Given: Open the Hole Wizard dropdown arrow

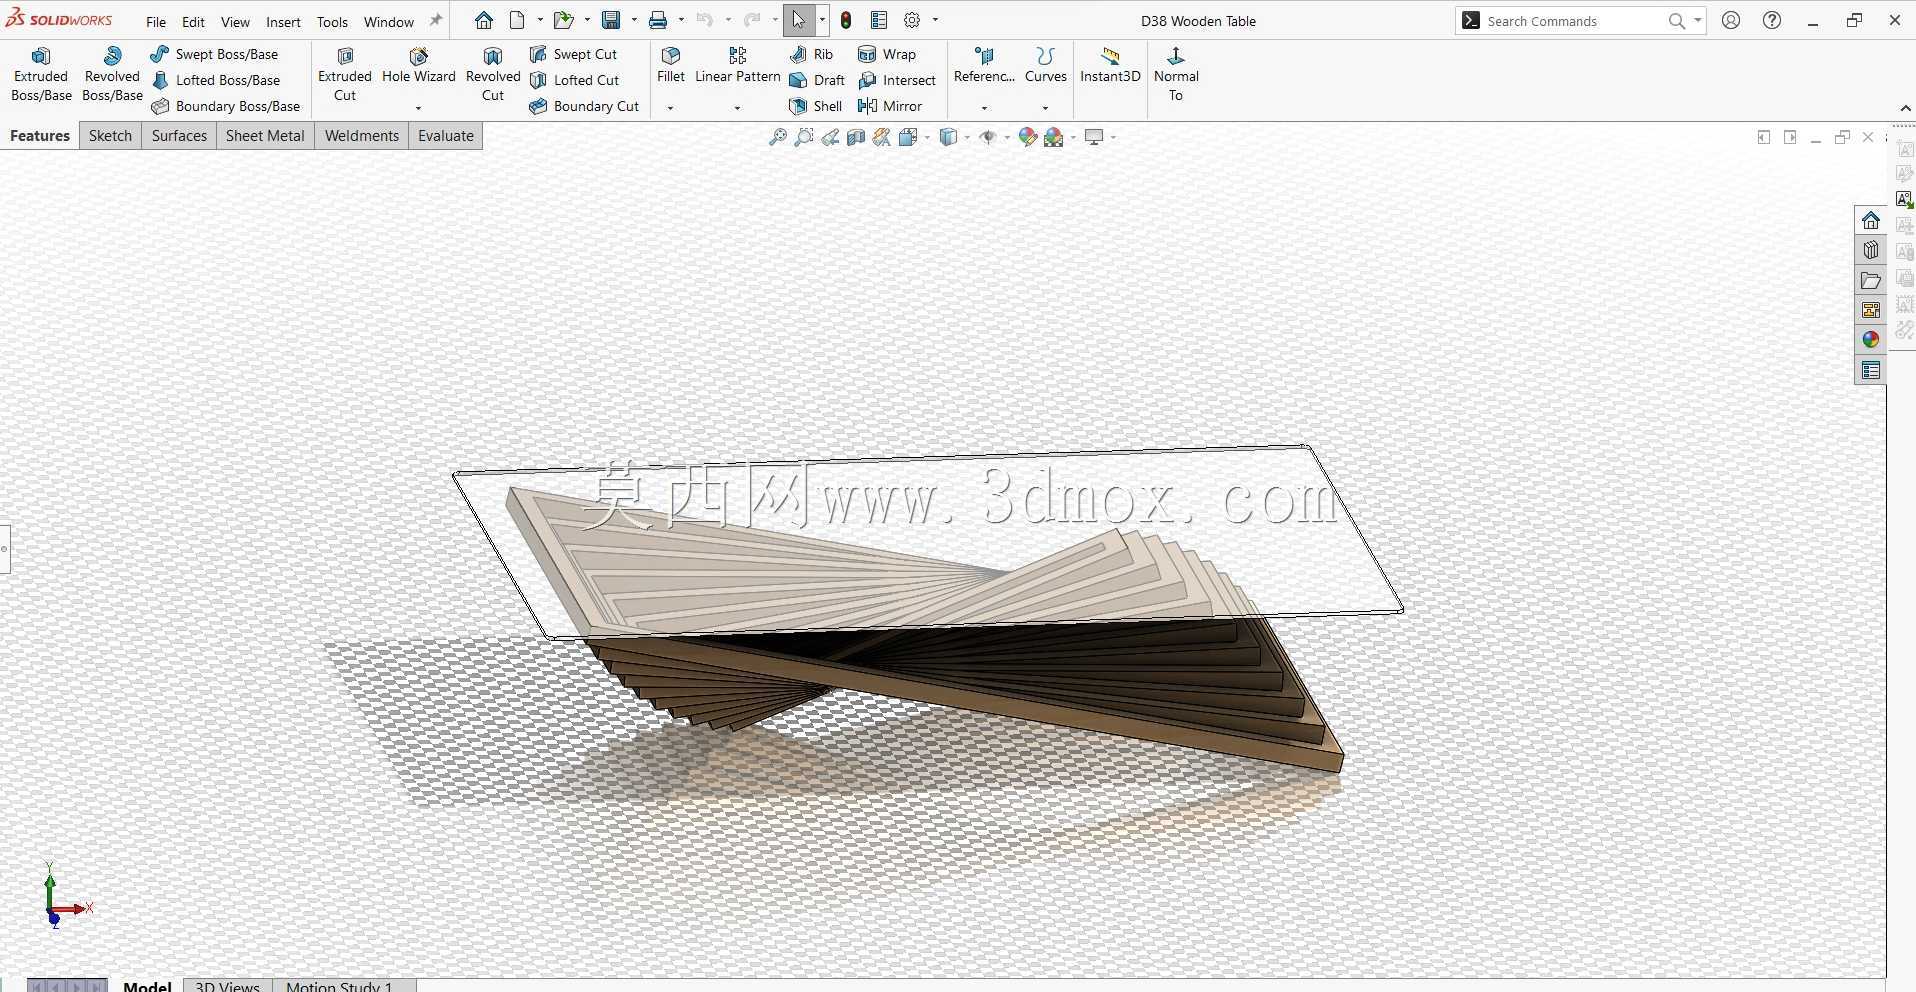Looking at the screenshot, I should 418,107.
